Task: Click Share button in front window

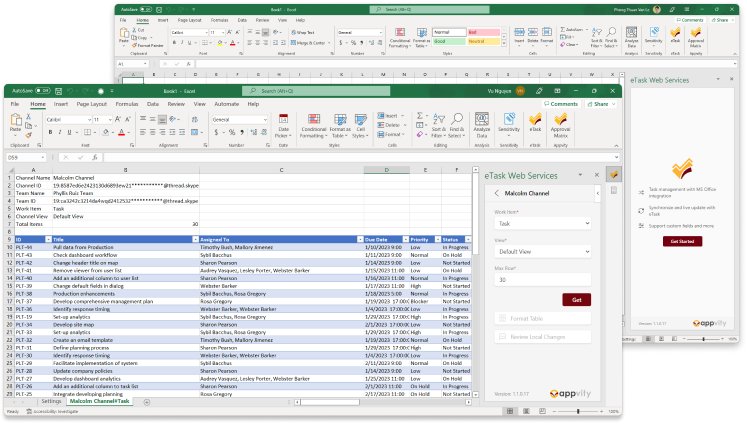Action: pos(600,104)
